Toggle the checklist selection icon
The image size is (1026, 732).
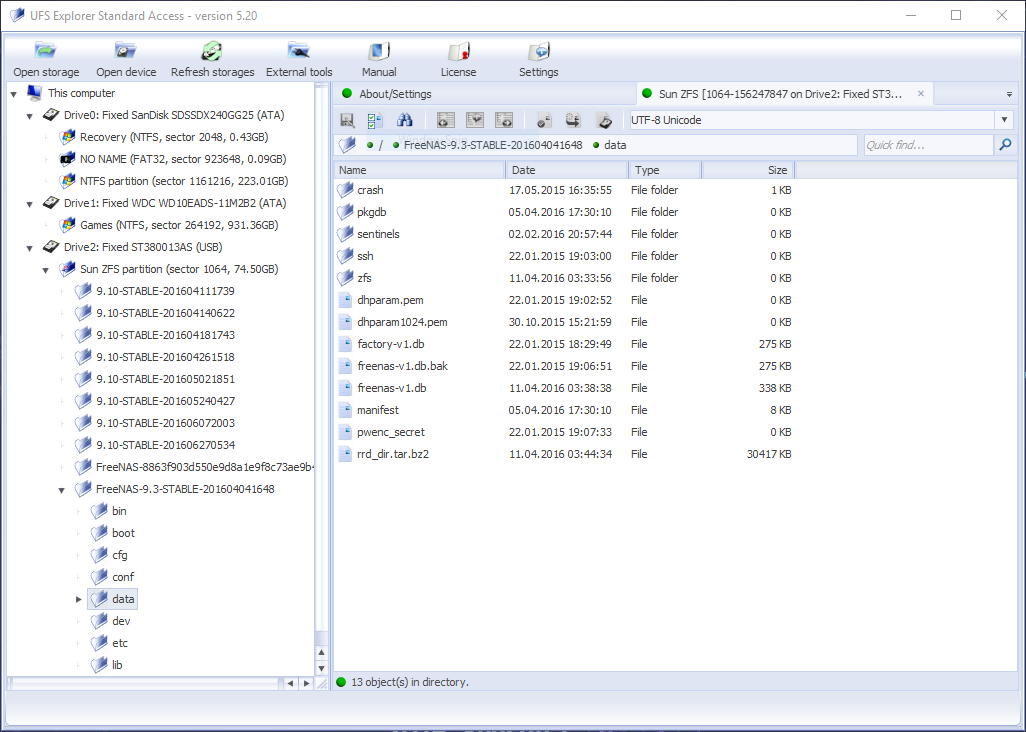pos(375,120)
